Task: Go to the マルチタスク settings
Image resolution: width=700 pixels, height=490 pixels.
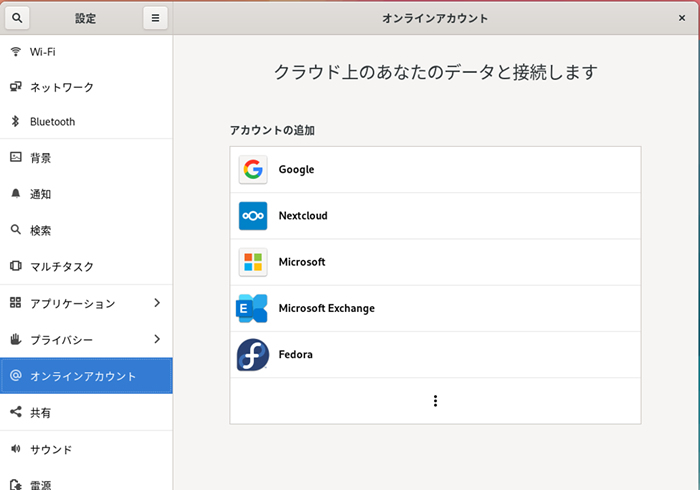Action: tap(62, 267)
